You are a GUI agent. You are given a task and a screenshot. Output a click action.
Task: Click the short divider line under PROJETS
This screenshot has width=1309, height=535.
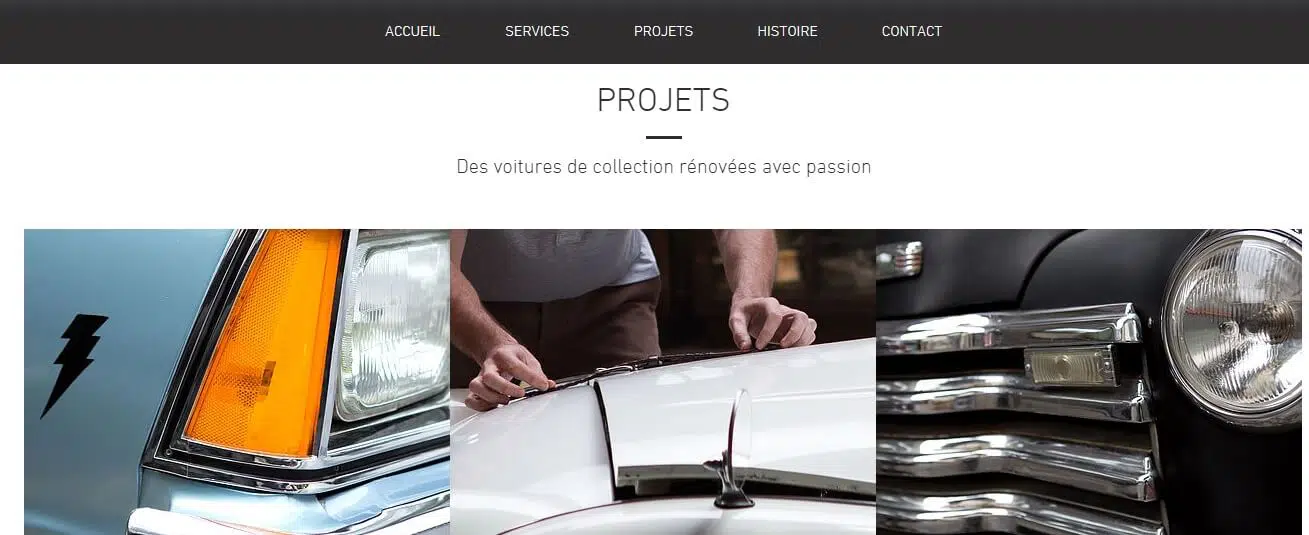tap(663, 137)
